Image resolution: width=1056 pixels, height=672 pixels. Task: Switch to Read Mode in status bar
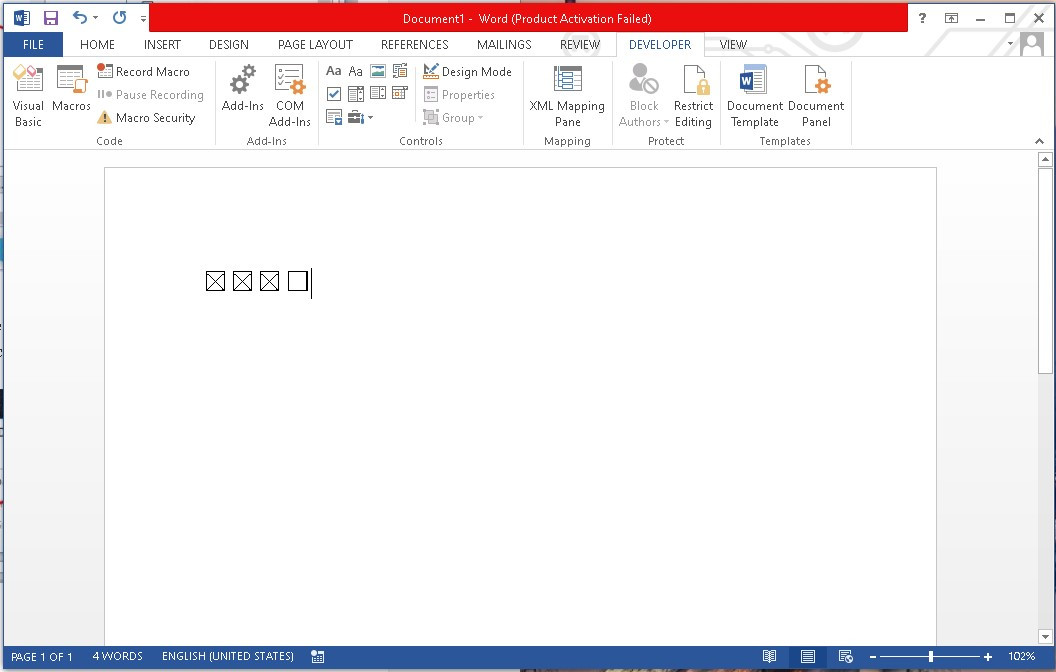point(769,656)
